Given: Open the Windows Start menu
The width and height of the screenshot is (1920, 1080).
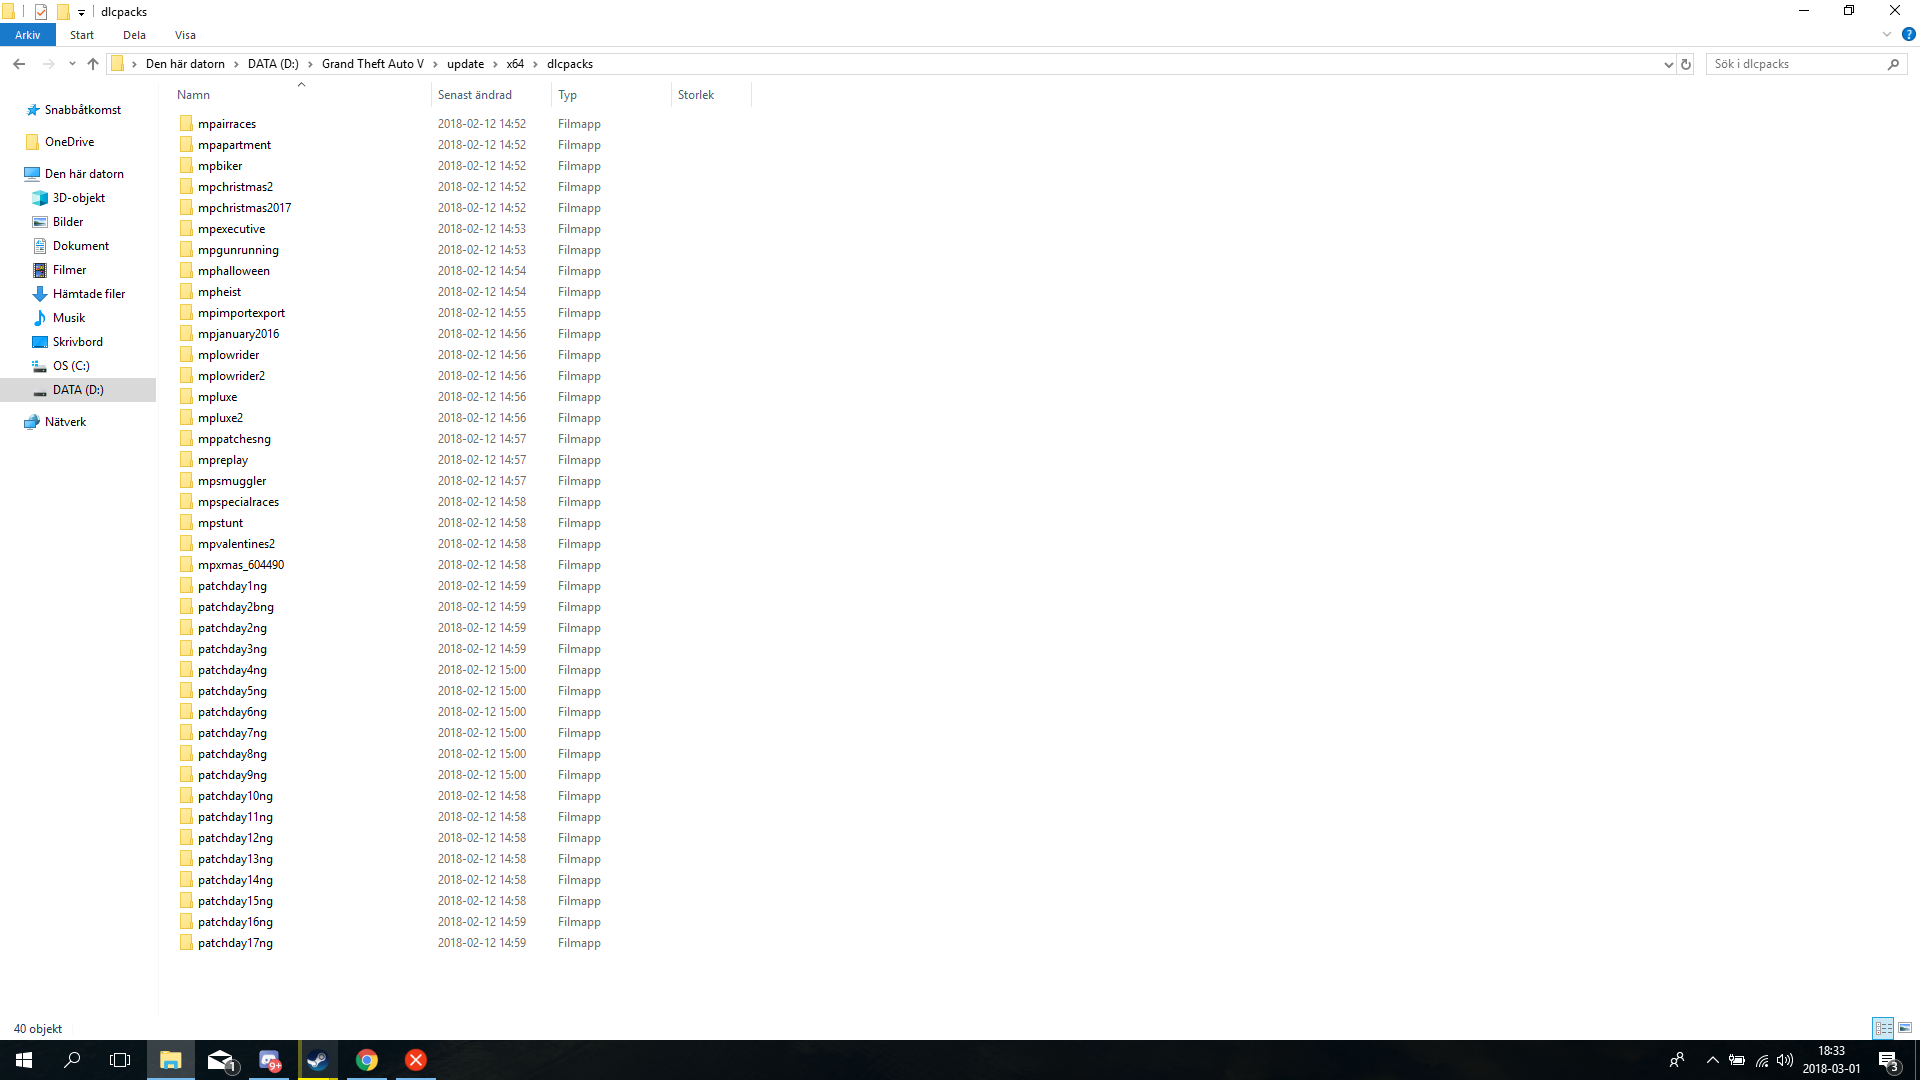Looking at the screenshot, I should point(24,1060).
